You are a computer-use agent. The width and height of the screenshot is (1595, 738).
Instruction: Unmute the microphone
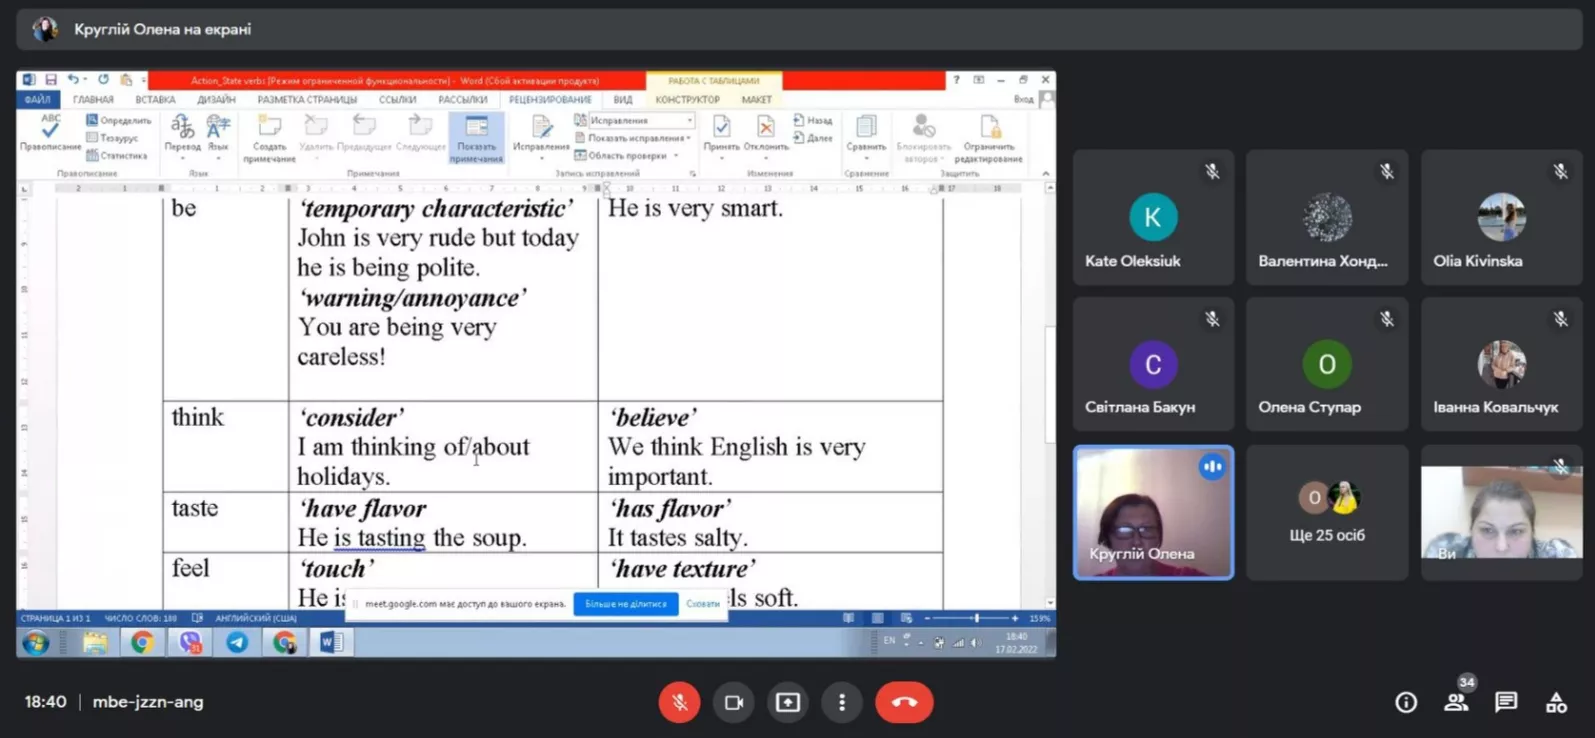point(679,703)
